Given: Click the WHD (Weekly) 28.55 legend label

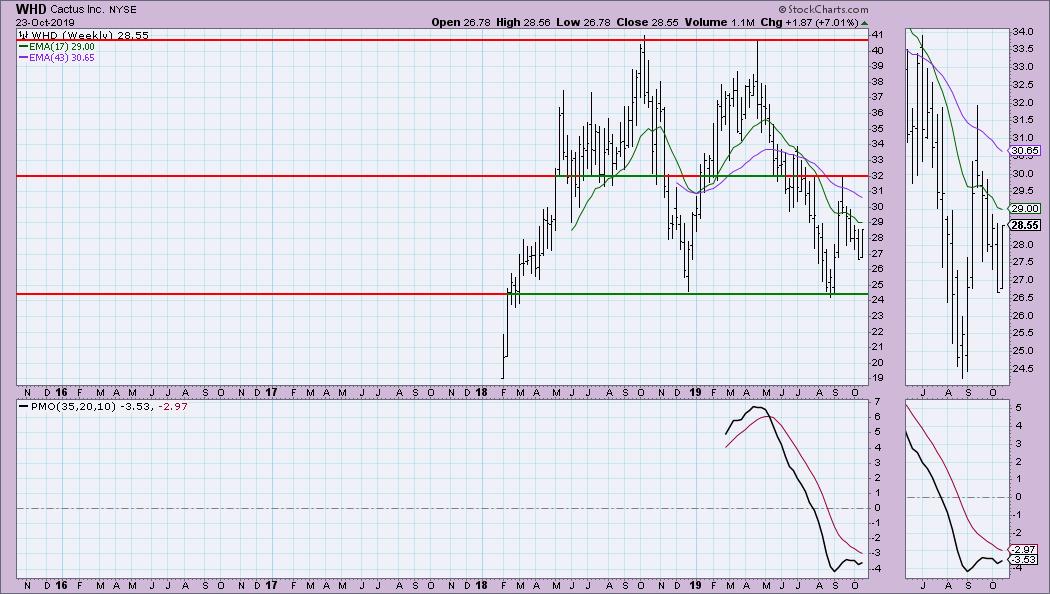Looking at the screenshot, I should tap(88, 35).
